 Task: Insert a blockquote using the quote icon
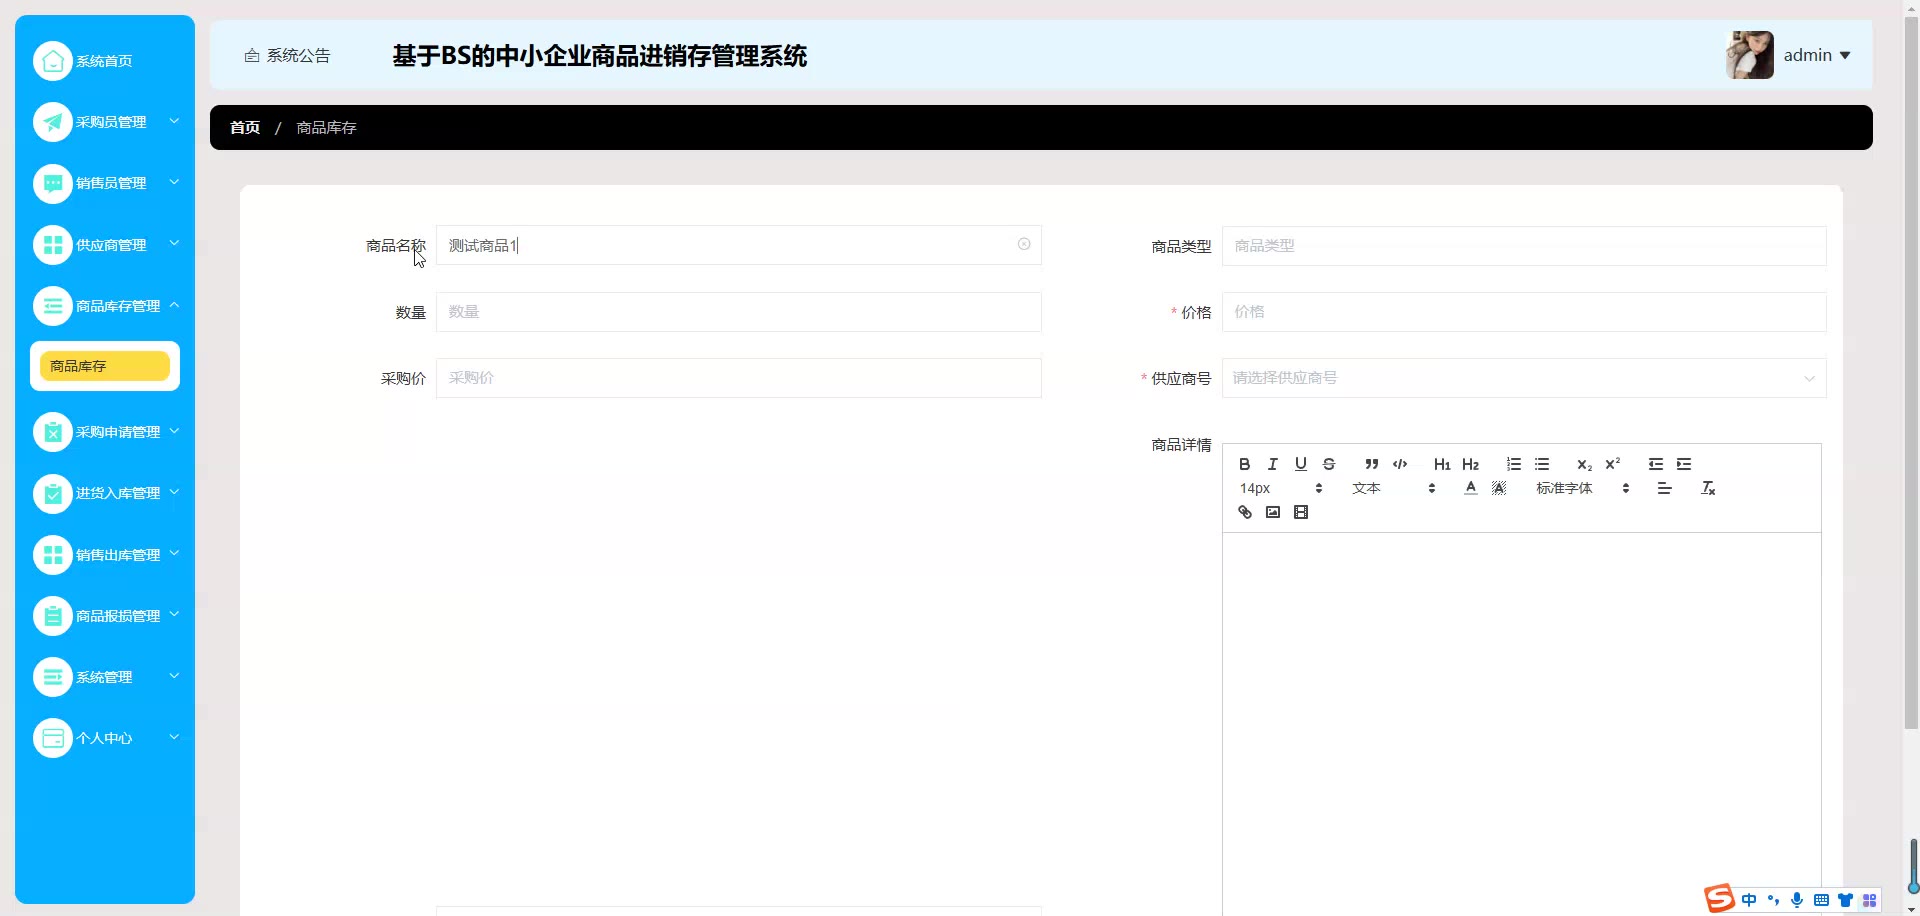[1371, 464]
